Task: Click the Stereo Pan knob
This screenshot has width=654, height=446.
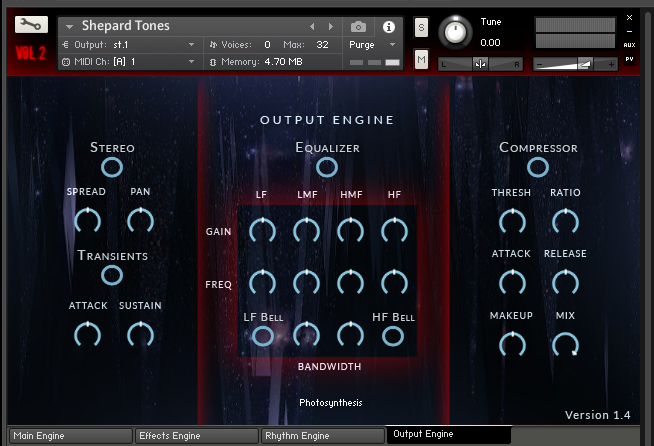Action: (141, 220)
